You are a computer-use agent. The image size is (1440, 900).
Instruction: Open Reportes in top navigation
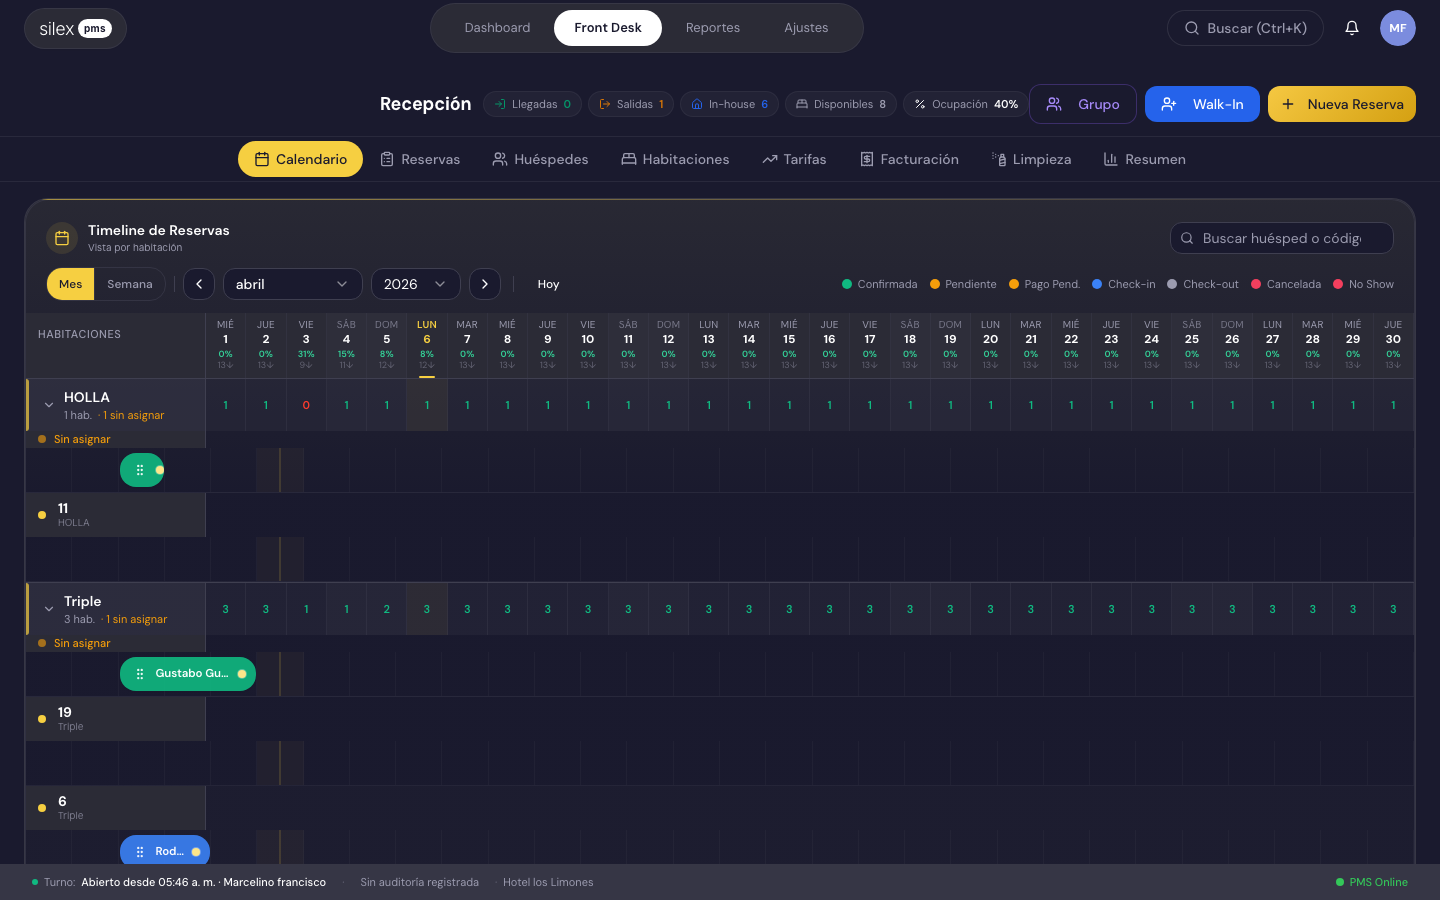coord(712,28)
